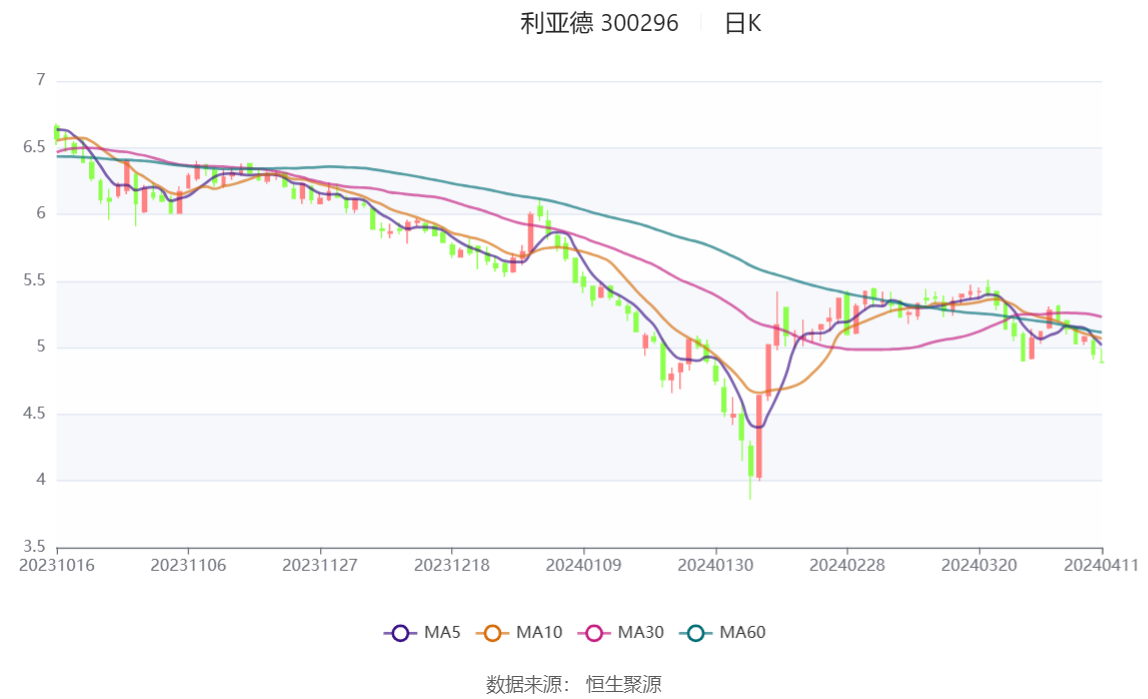Click the MA60 teal legend circle marker
Viewport: 1148px width, 699px height.
point(697,633)
